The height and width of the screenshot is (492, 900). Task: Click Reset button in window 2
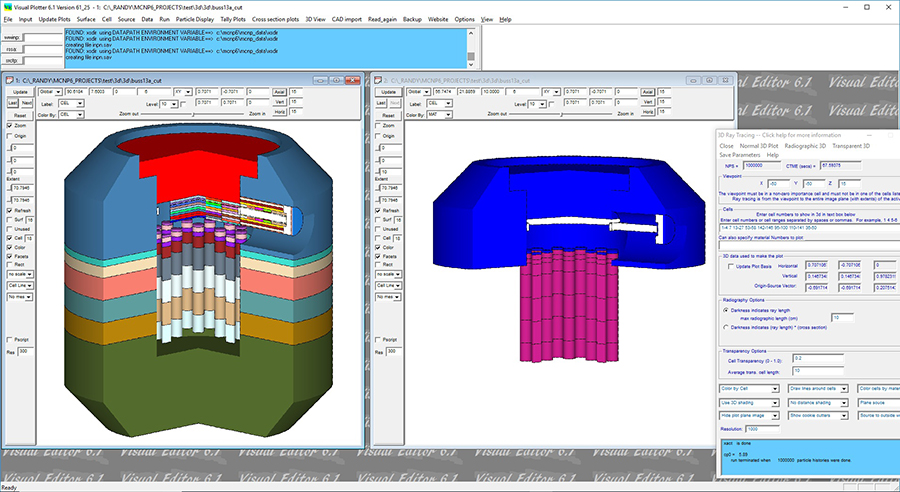pos(389,115)
